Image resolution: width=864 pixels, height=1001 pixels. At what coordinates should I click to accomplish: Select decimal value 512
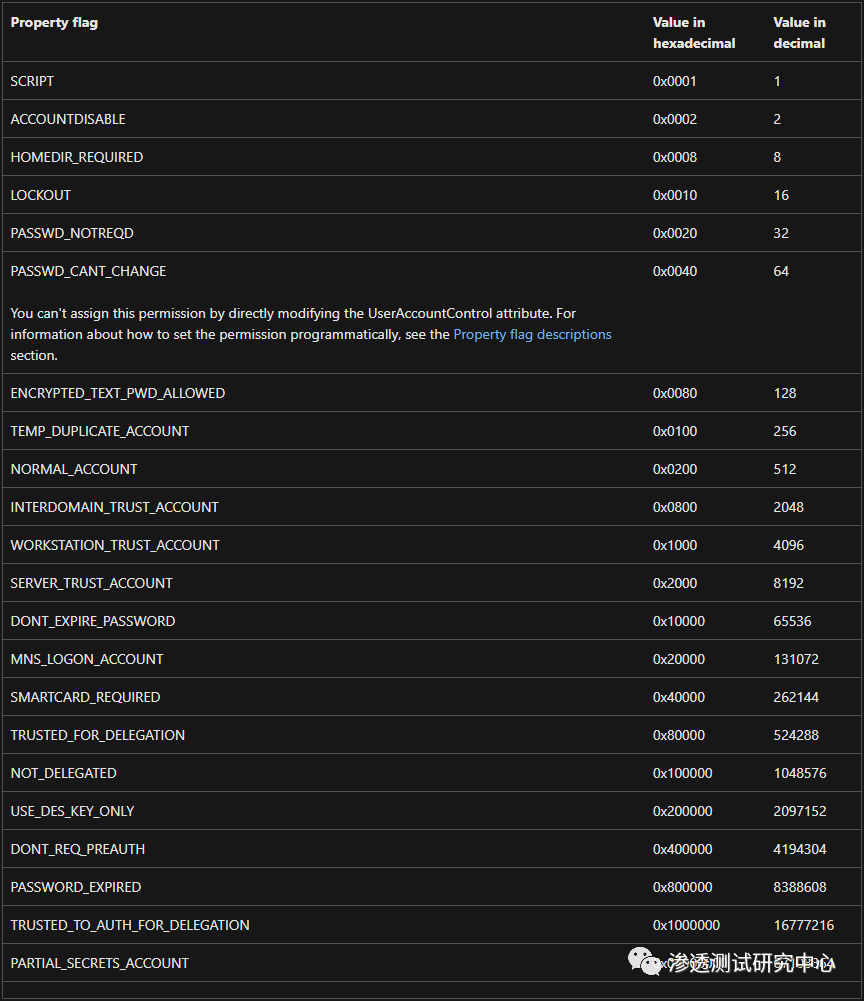(785, 469)
